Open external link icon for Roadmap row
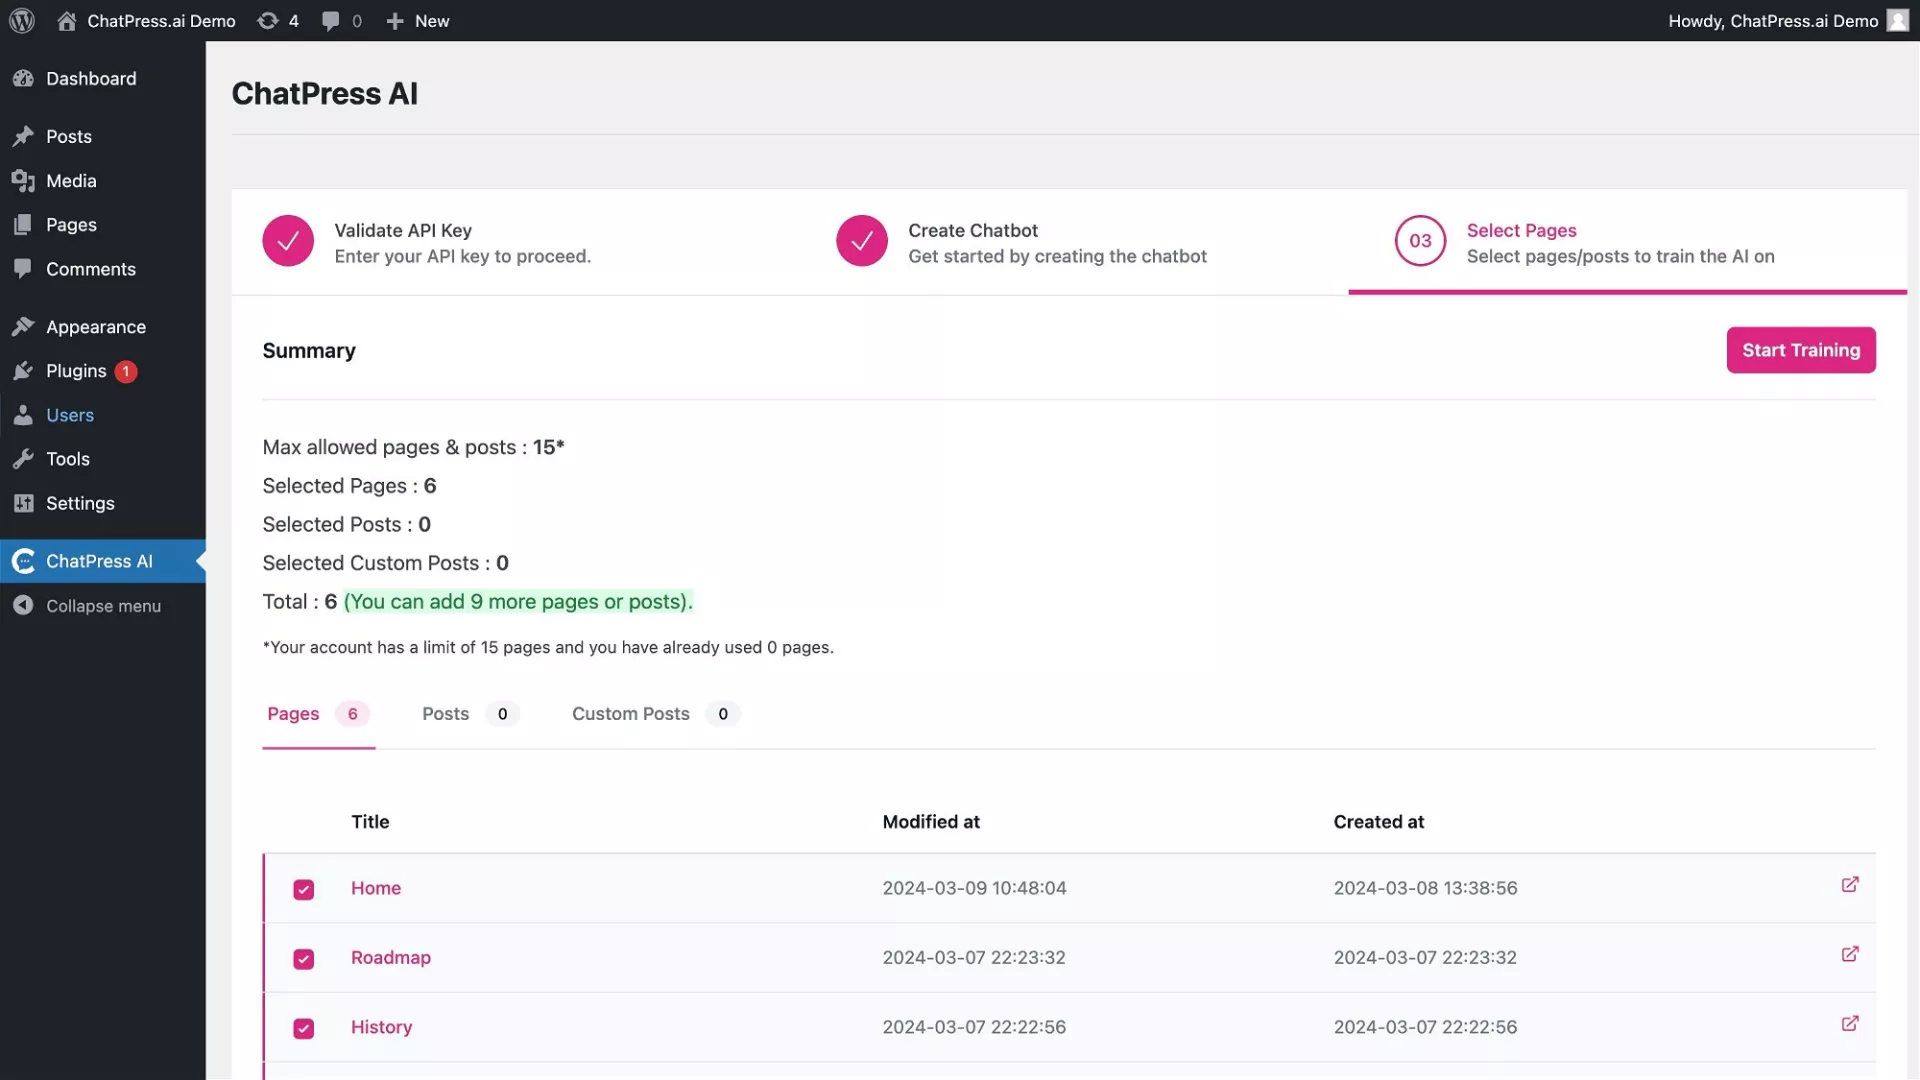The height and width of the screenshot is (1080, 1920). point(1849,954)
